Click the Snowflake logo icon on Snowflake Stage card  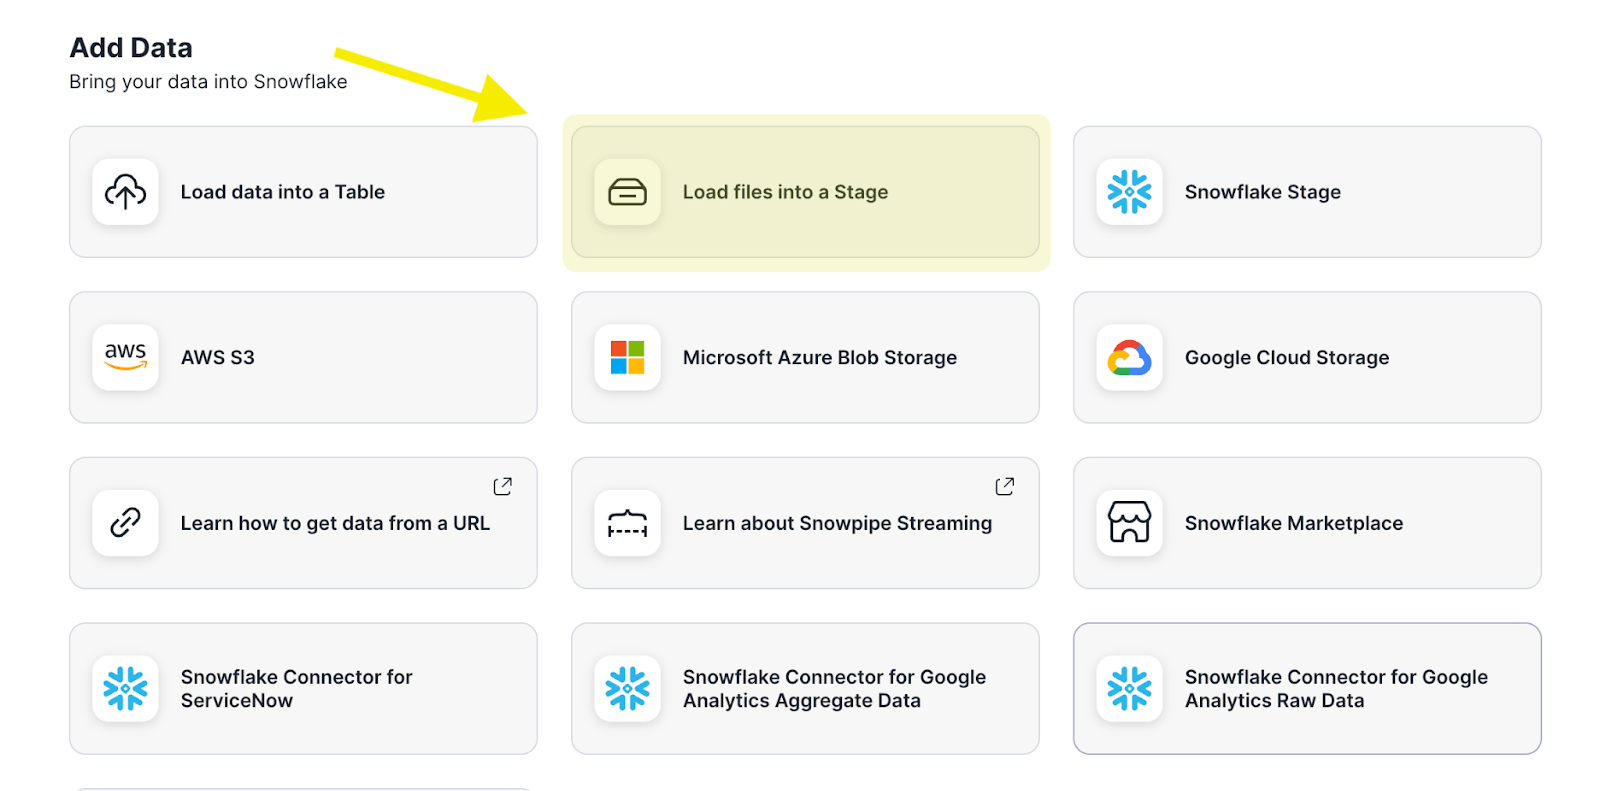click(x=1129, y=192)
